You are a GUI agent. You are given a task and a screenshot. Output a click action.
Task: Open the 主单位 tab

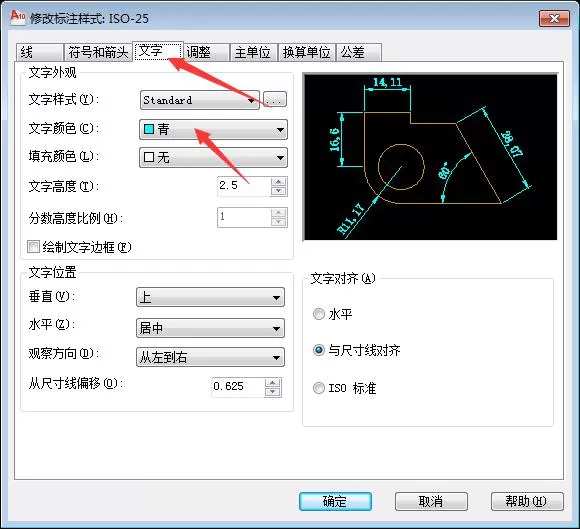[254, 52]
